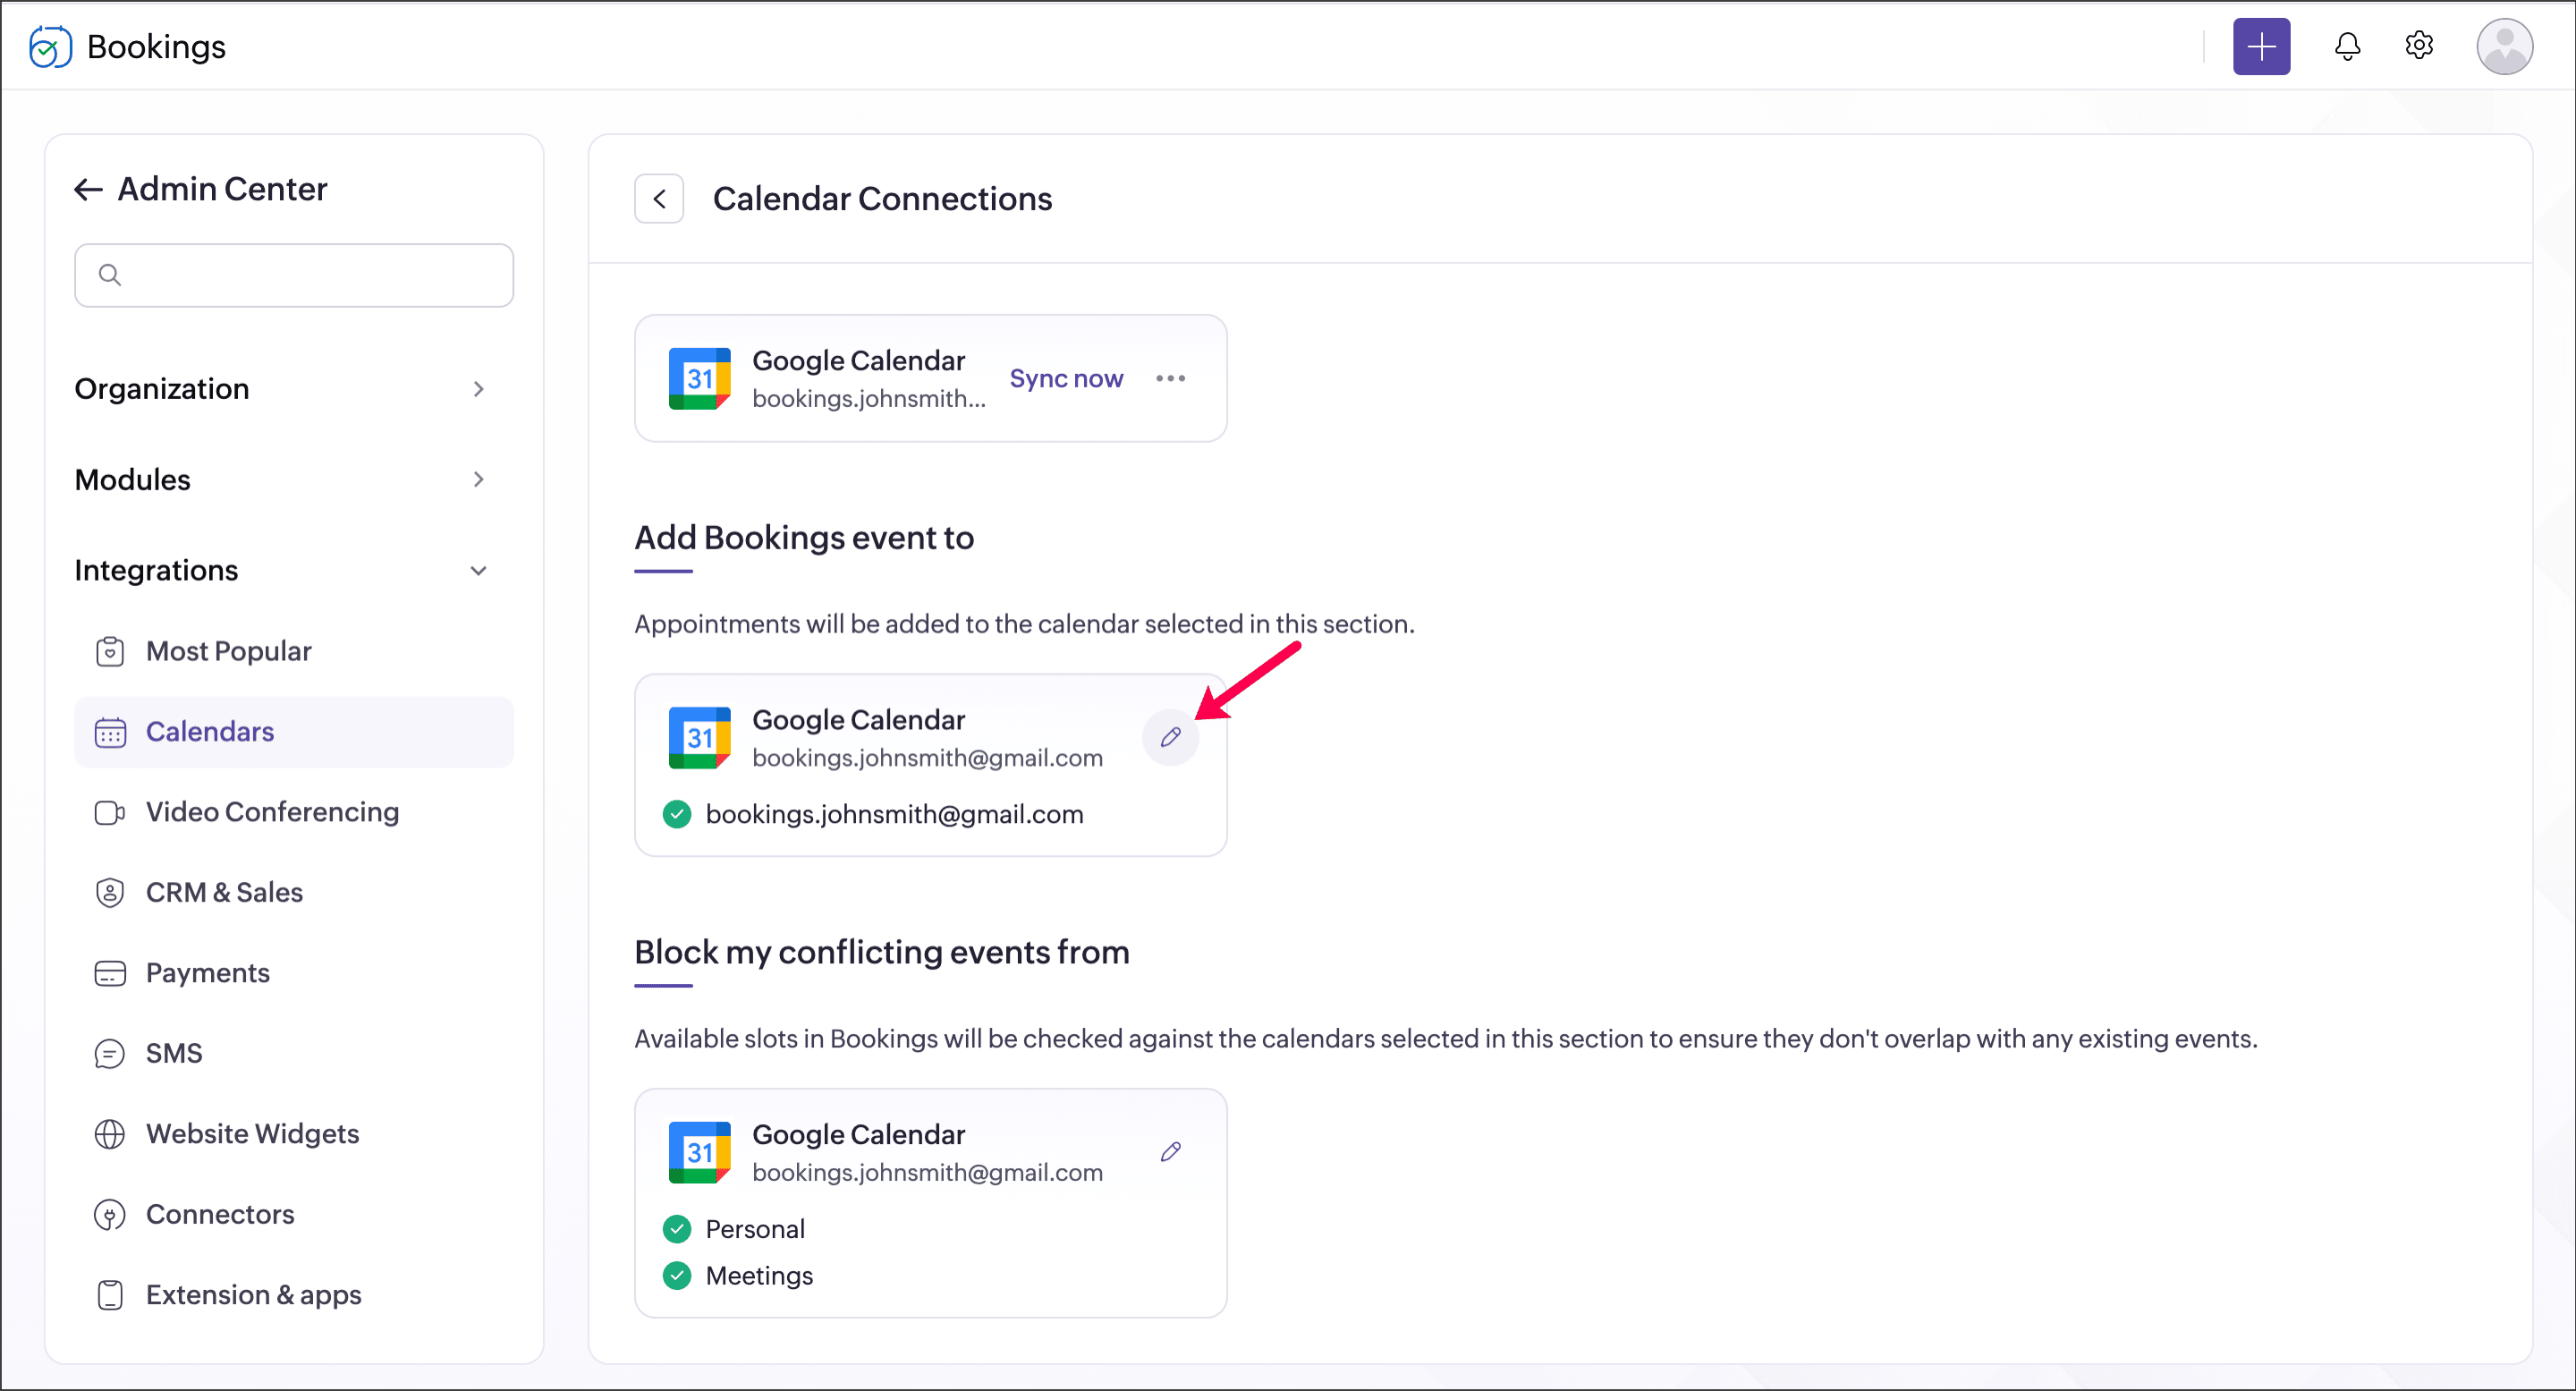Image resolution: width=2576 pixels, height=1391 pixels.
Task: Click the Video Conferencing camera icon
Action: (110, 812)
